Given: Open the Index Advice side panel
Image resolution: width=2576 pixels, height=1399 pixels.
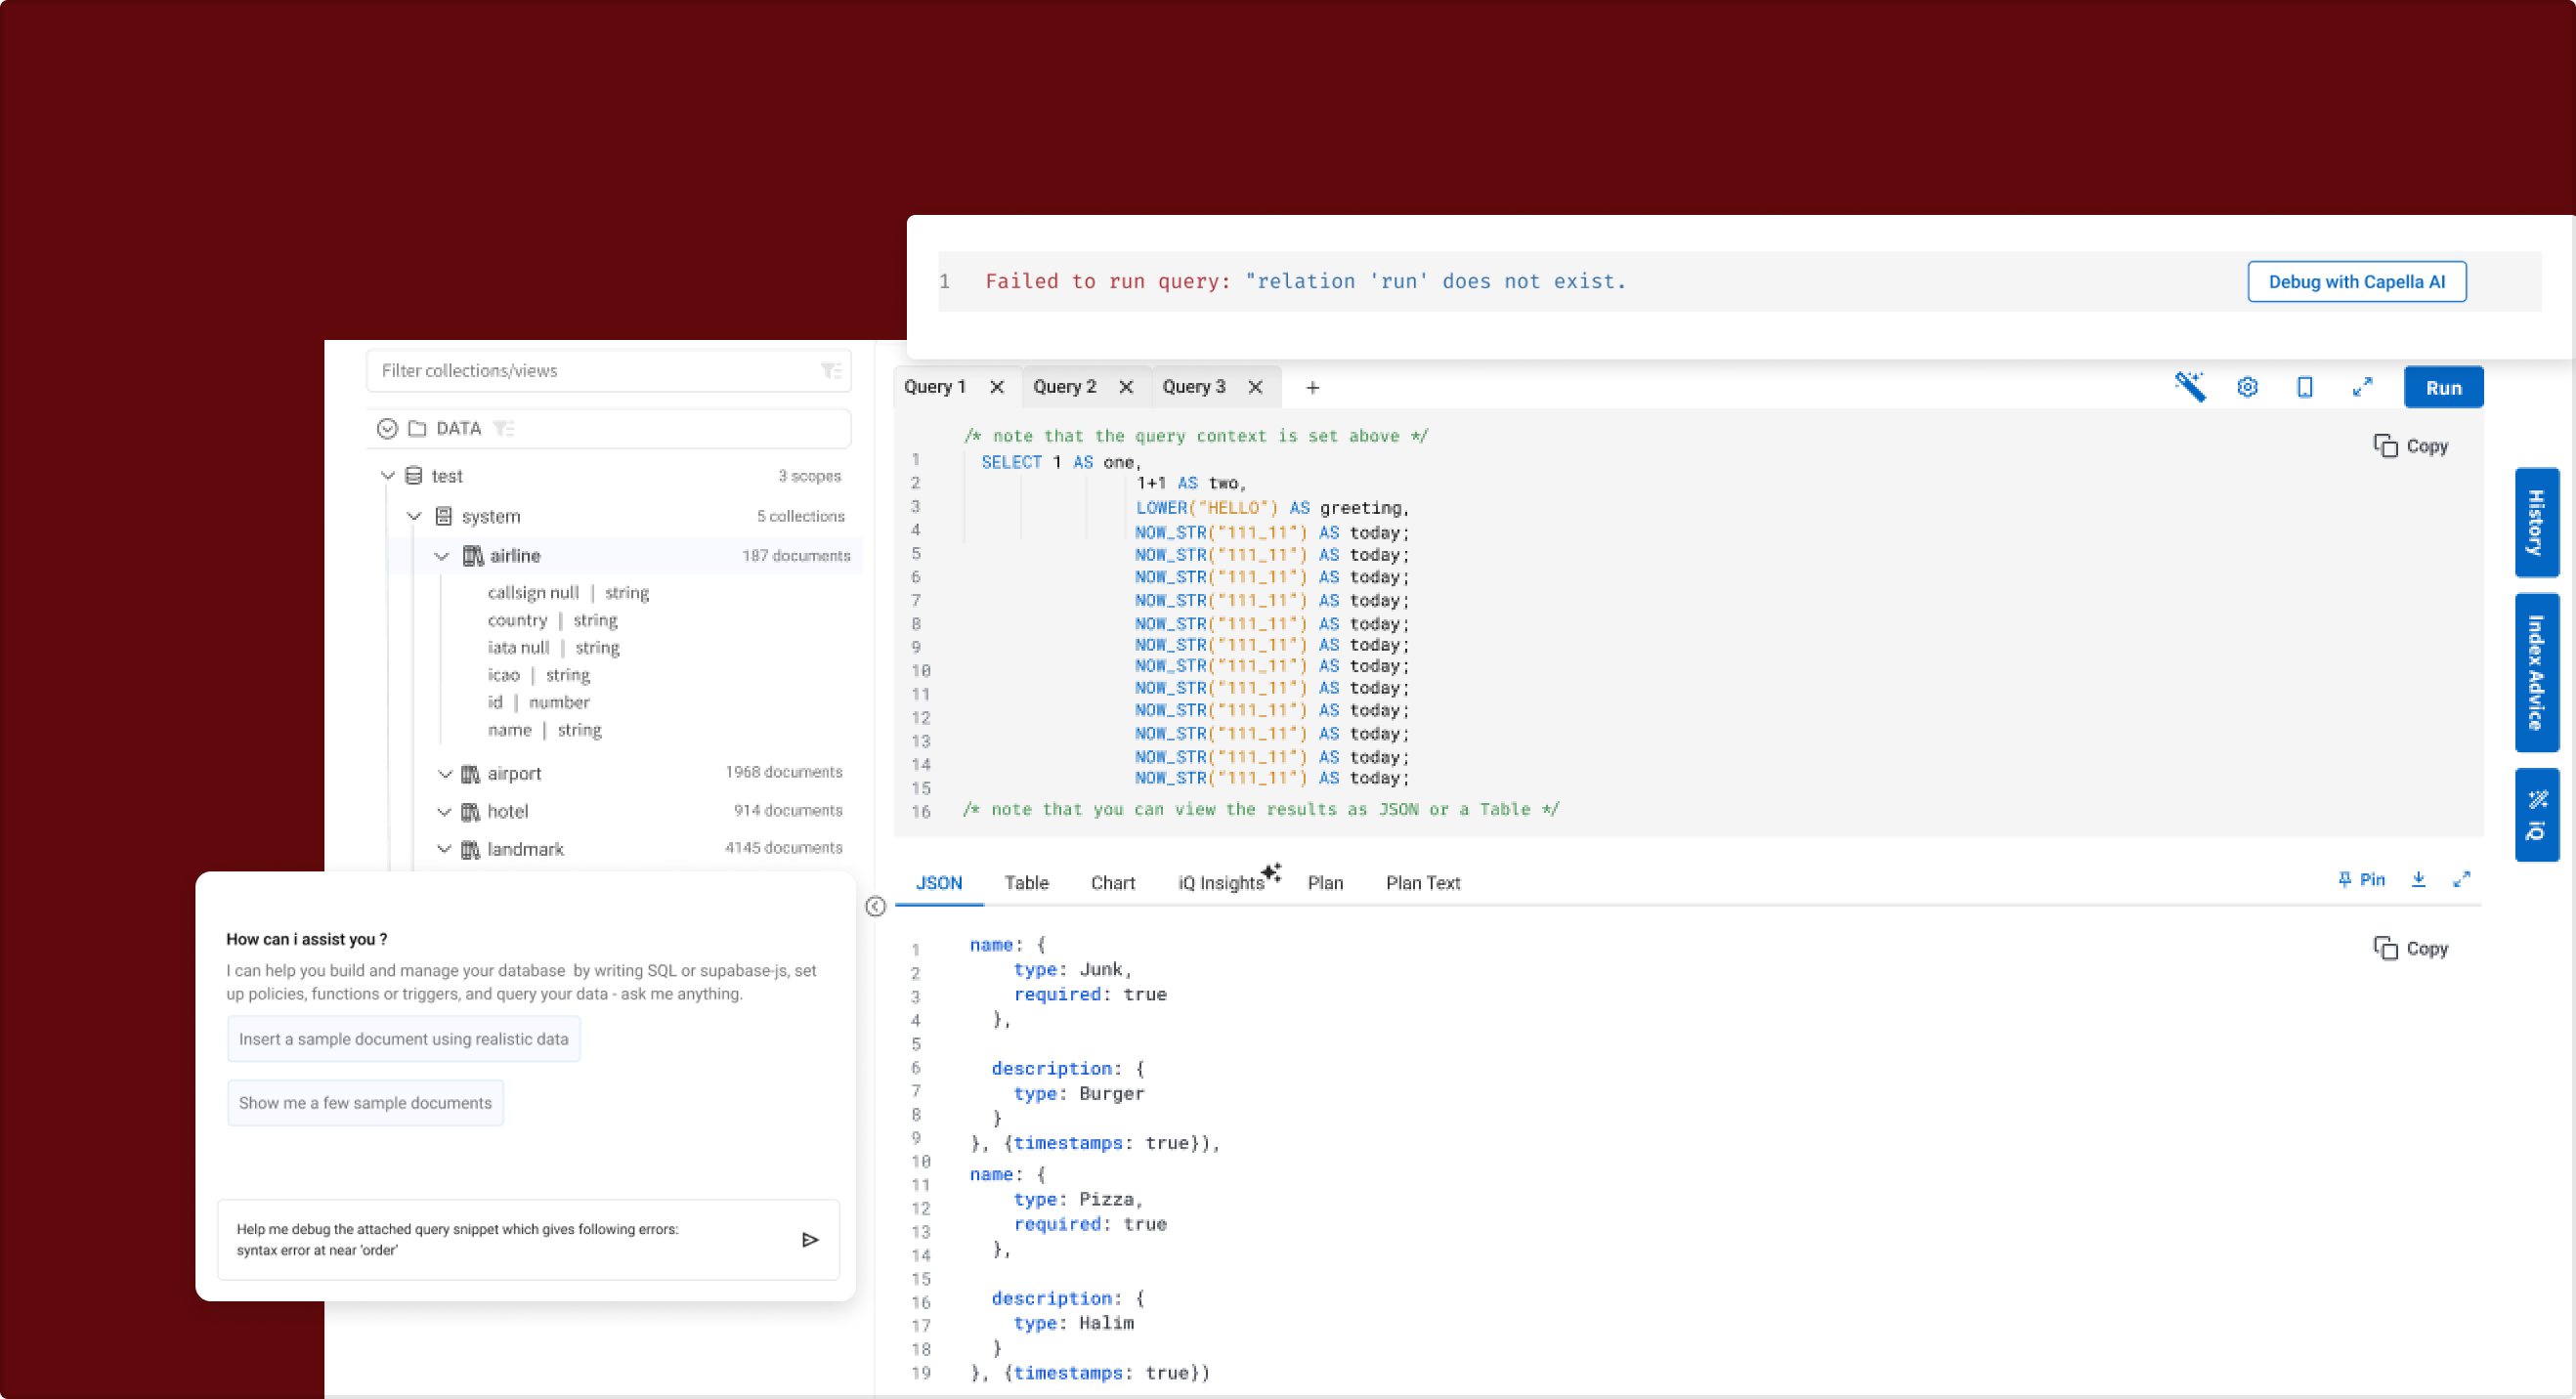Looking at the screenshot, I should (2536, 673).
